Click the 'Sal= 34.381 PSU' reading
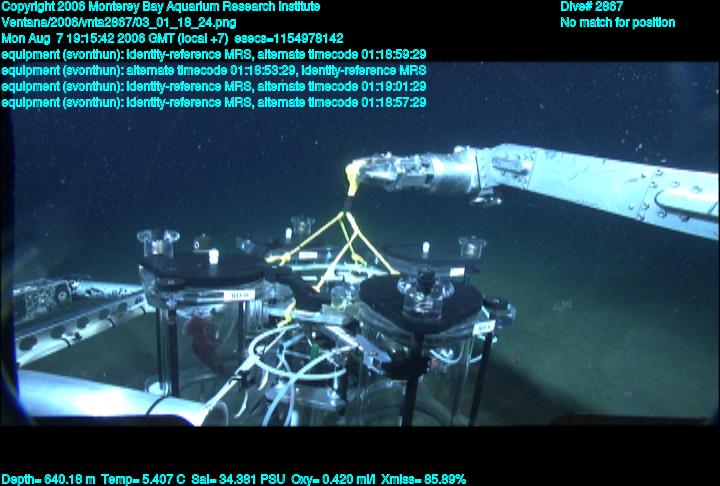 pyautogui.click(x=238, y=480)
